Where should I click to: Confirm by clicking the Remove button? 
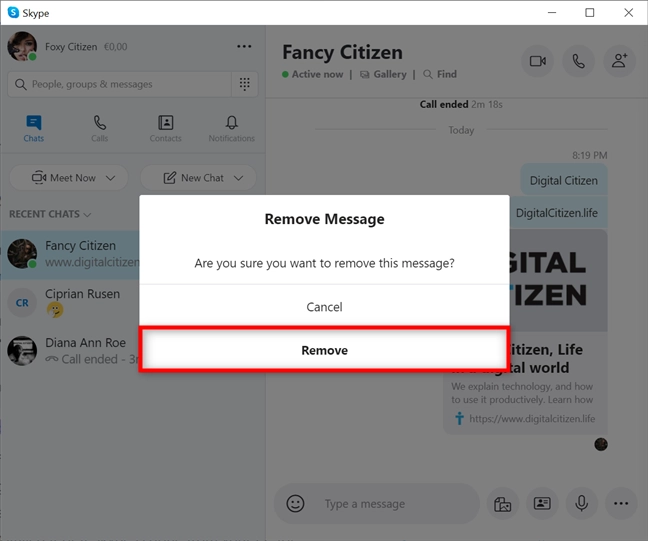(x=324, y=350)
